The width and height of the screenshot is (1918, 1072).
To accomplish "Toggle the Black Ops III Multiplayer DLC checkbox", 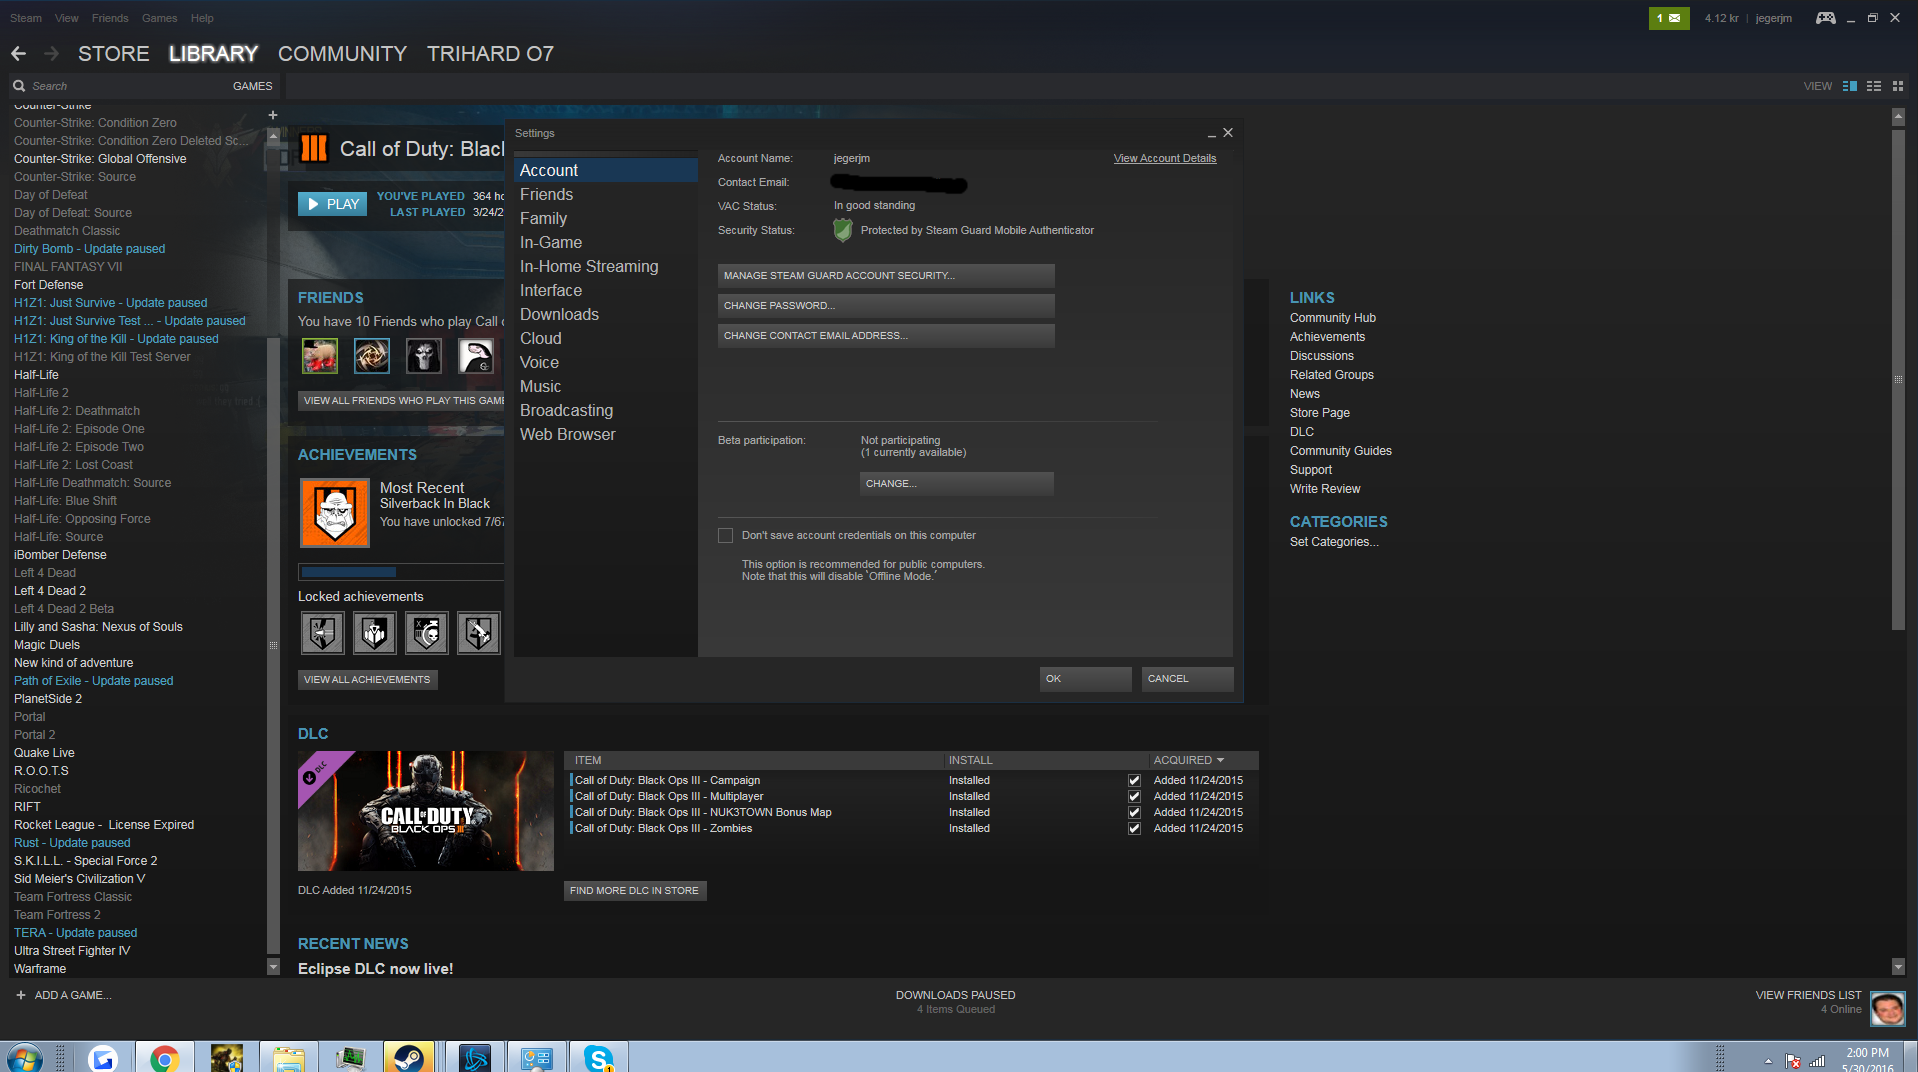I will tap(1134, 797).
